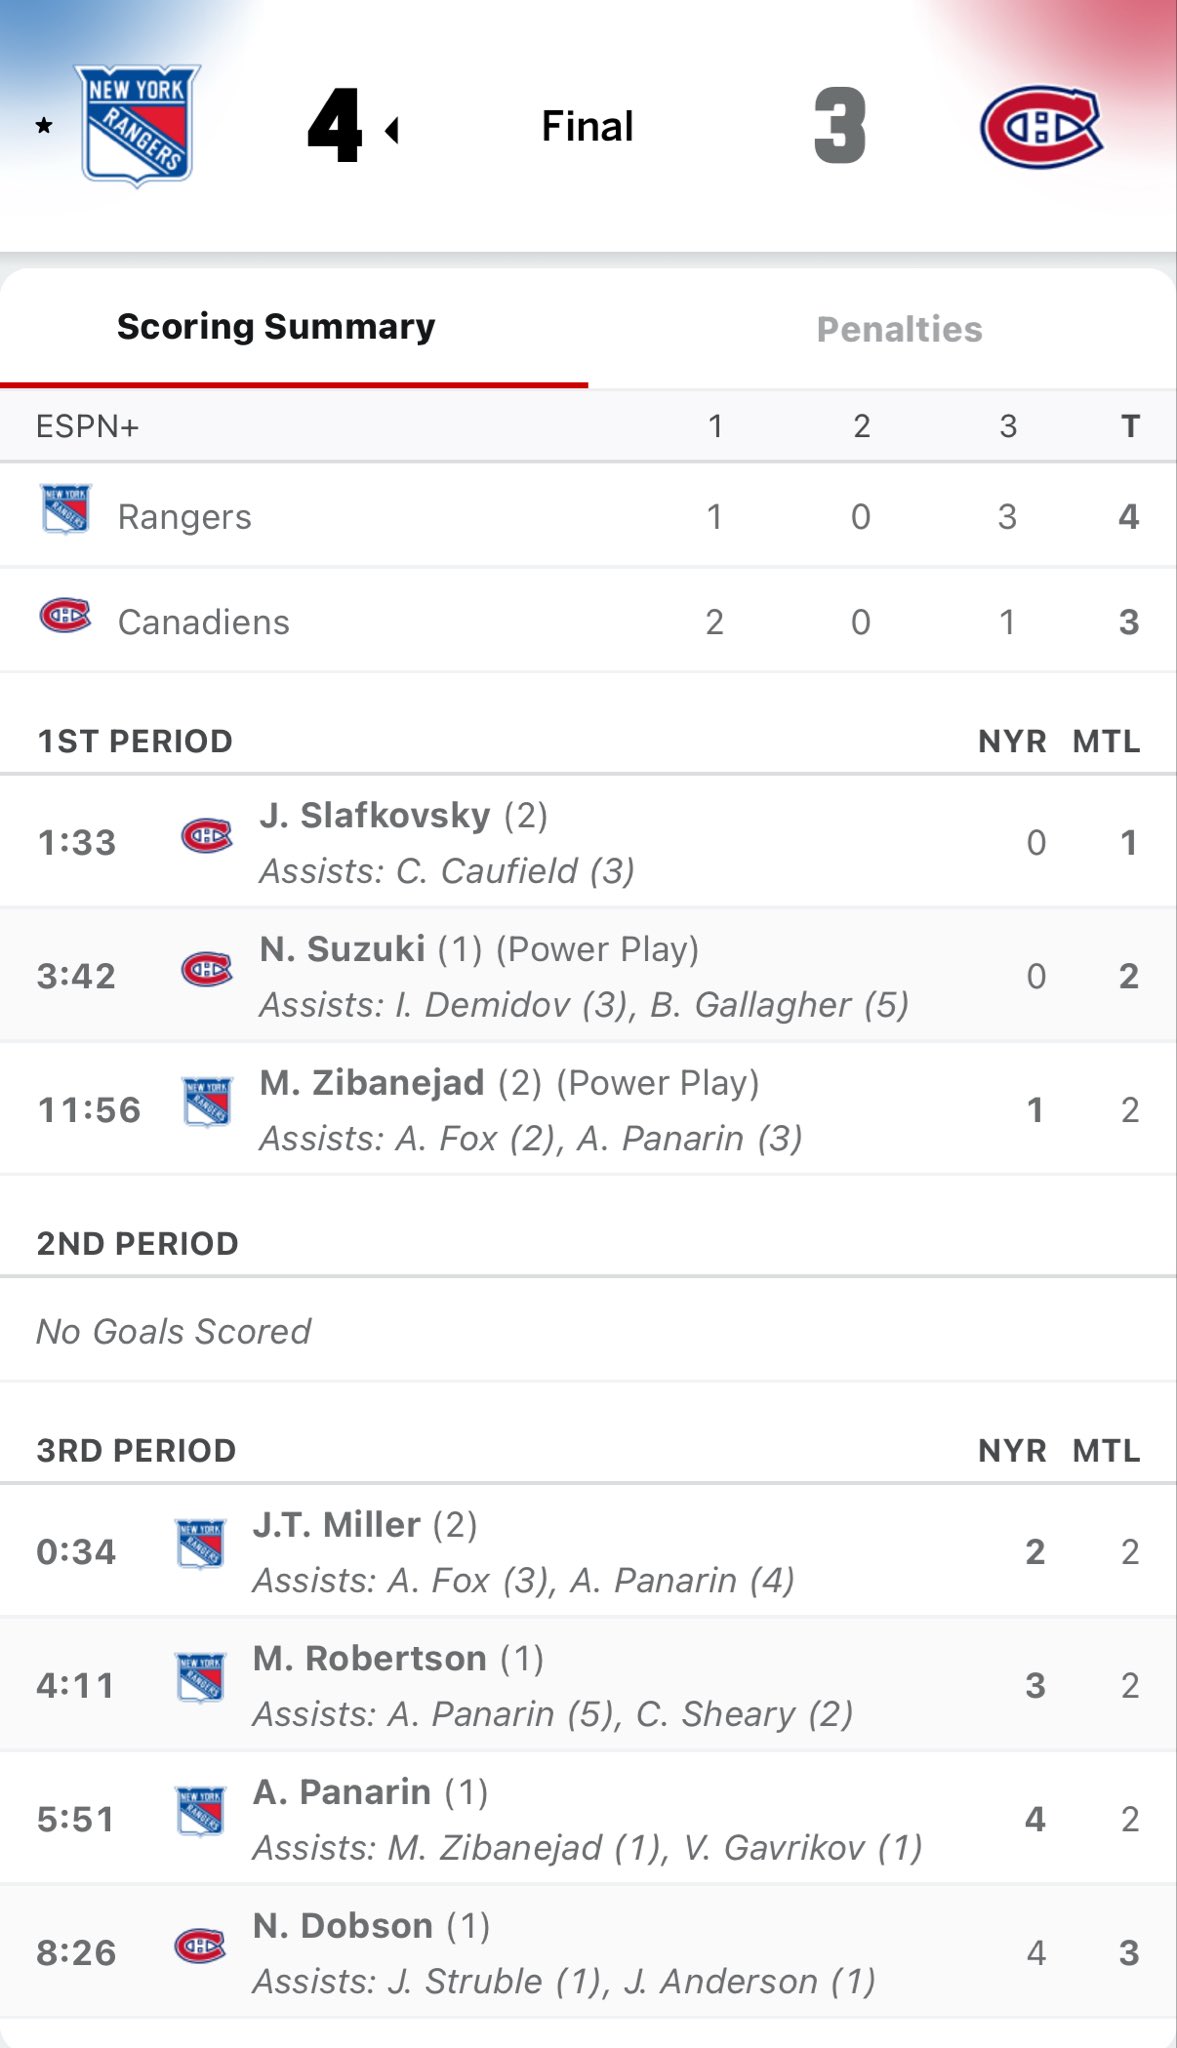Screen dimensions: 1177x2048
Task: Click Canadiens logo beside N. Dobson goal
Action: [x=200, y=1945]
